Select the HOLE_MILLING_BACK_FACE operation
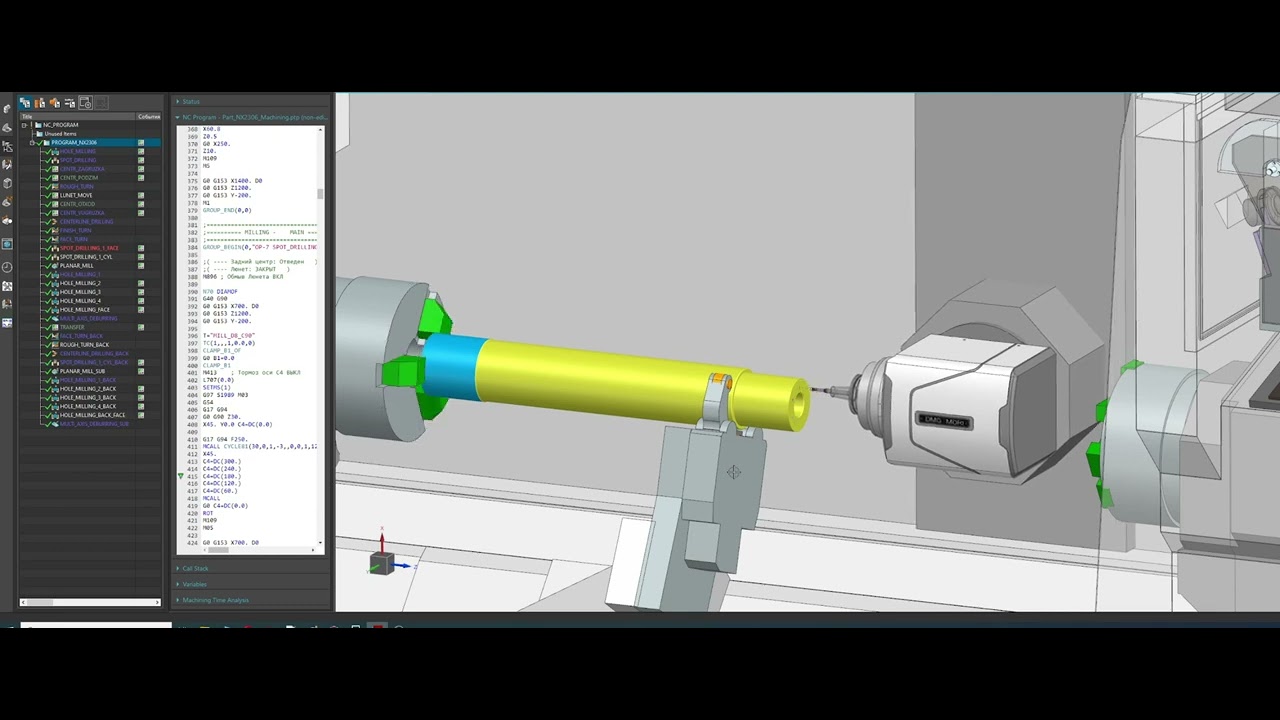The image size is (1280, 720). pyautogui.click(x=93, y=415)
